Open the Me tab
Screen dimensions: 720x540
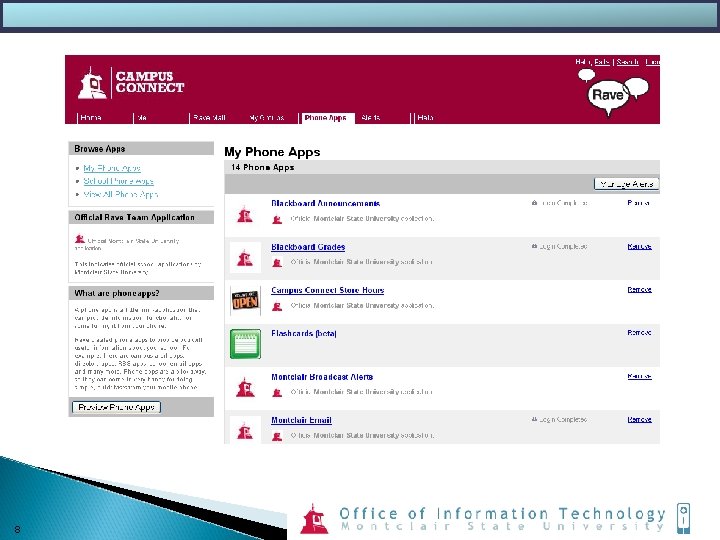coord(141,118)
